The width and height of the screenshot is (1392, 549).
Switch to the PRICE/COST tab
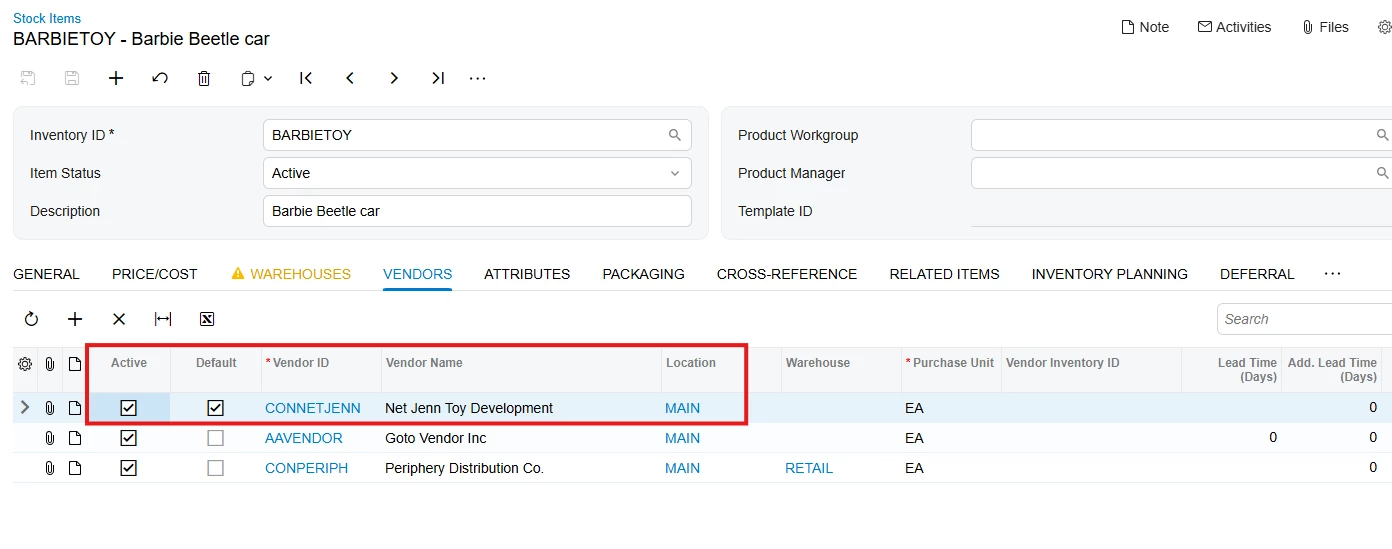[x=155, y=274]
